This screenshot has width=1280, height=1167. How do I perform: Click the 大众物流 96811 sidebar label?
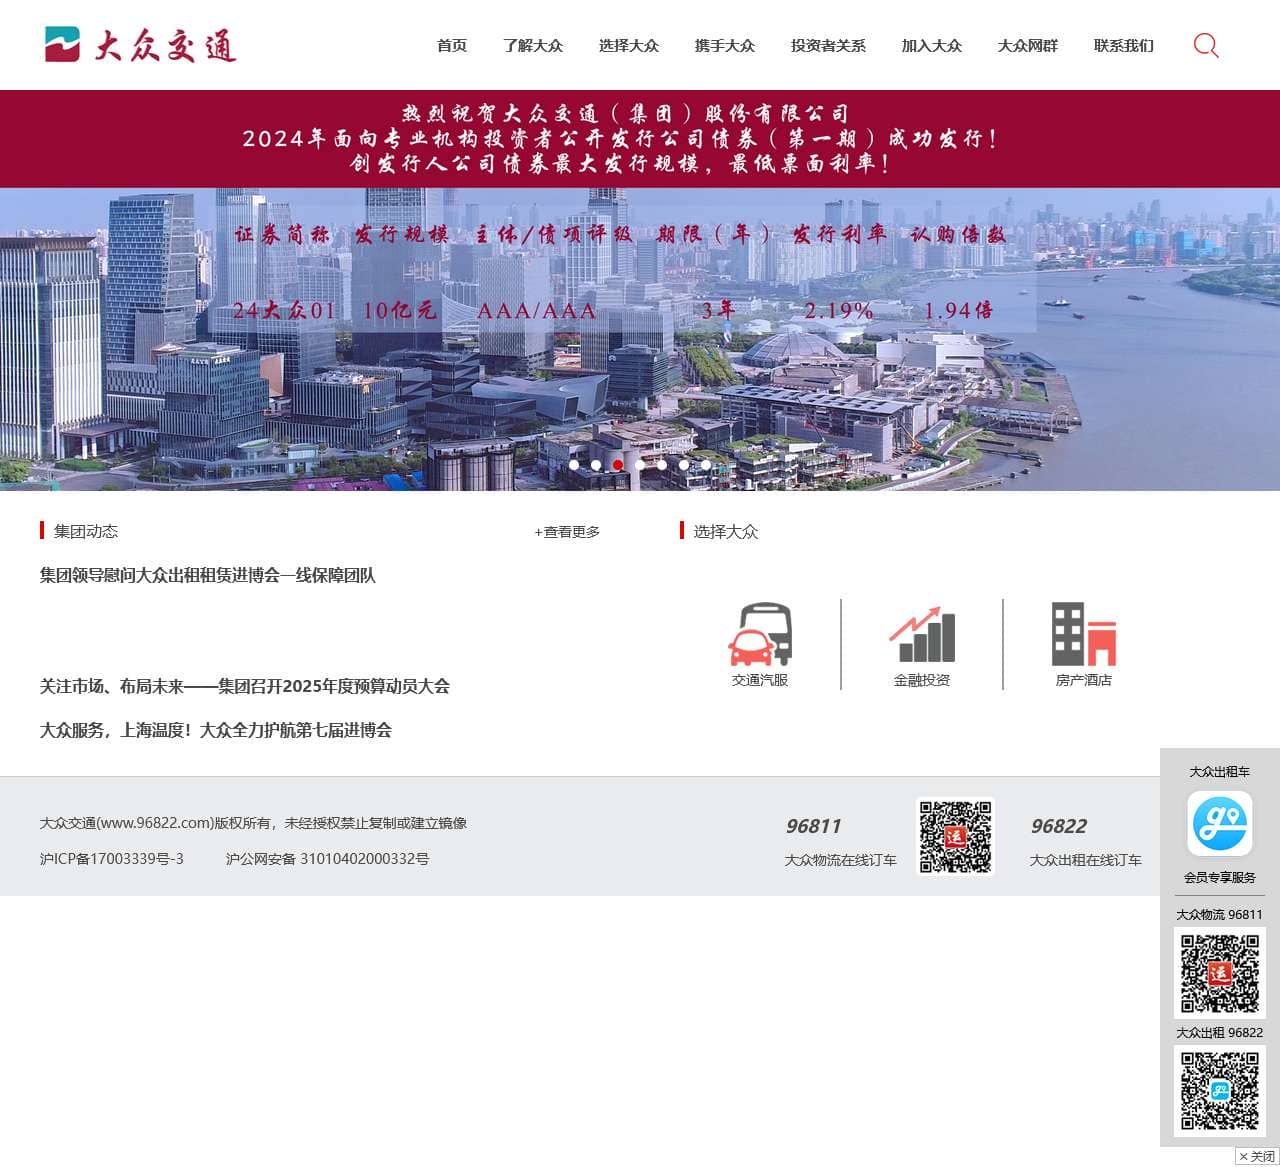[x=1220, y=914]
